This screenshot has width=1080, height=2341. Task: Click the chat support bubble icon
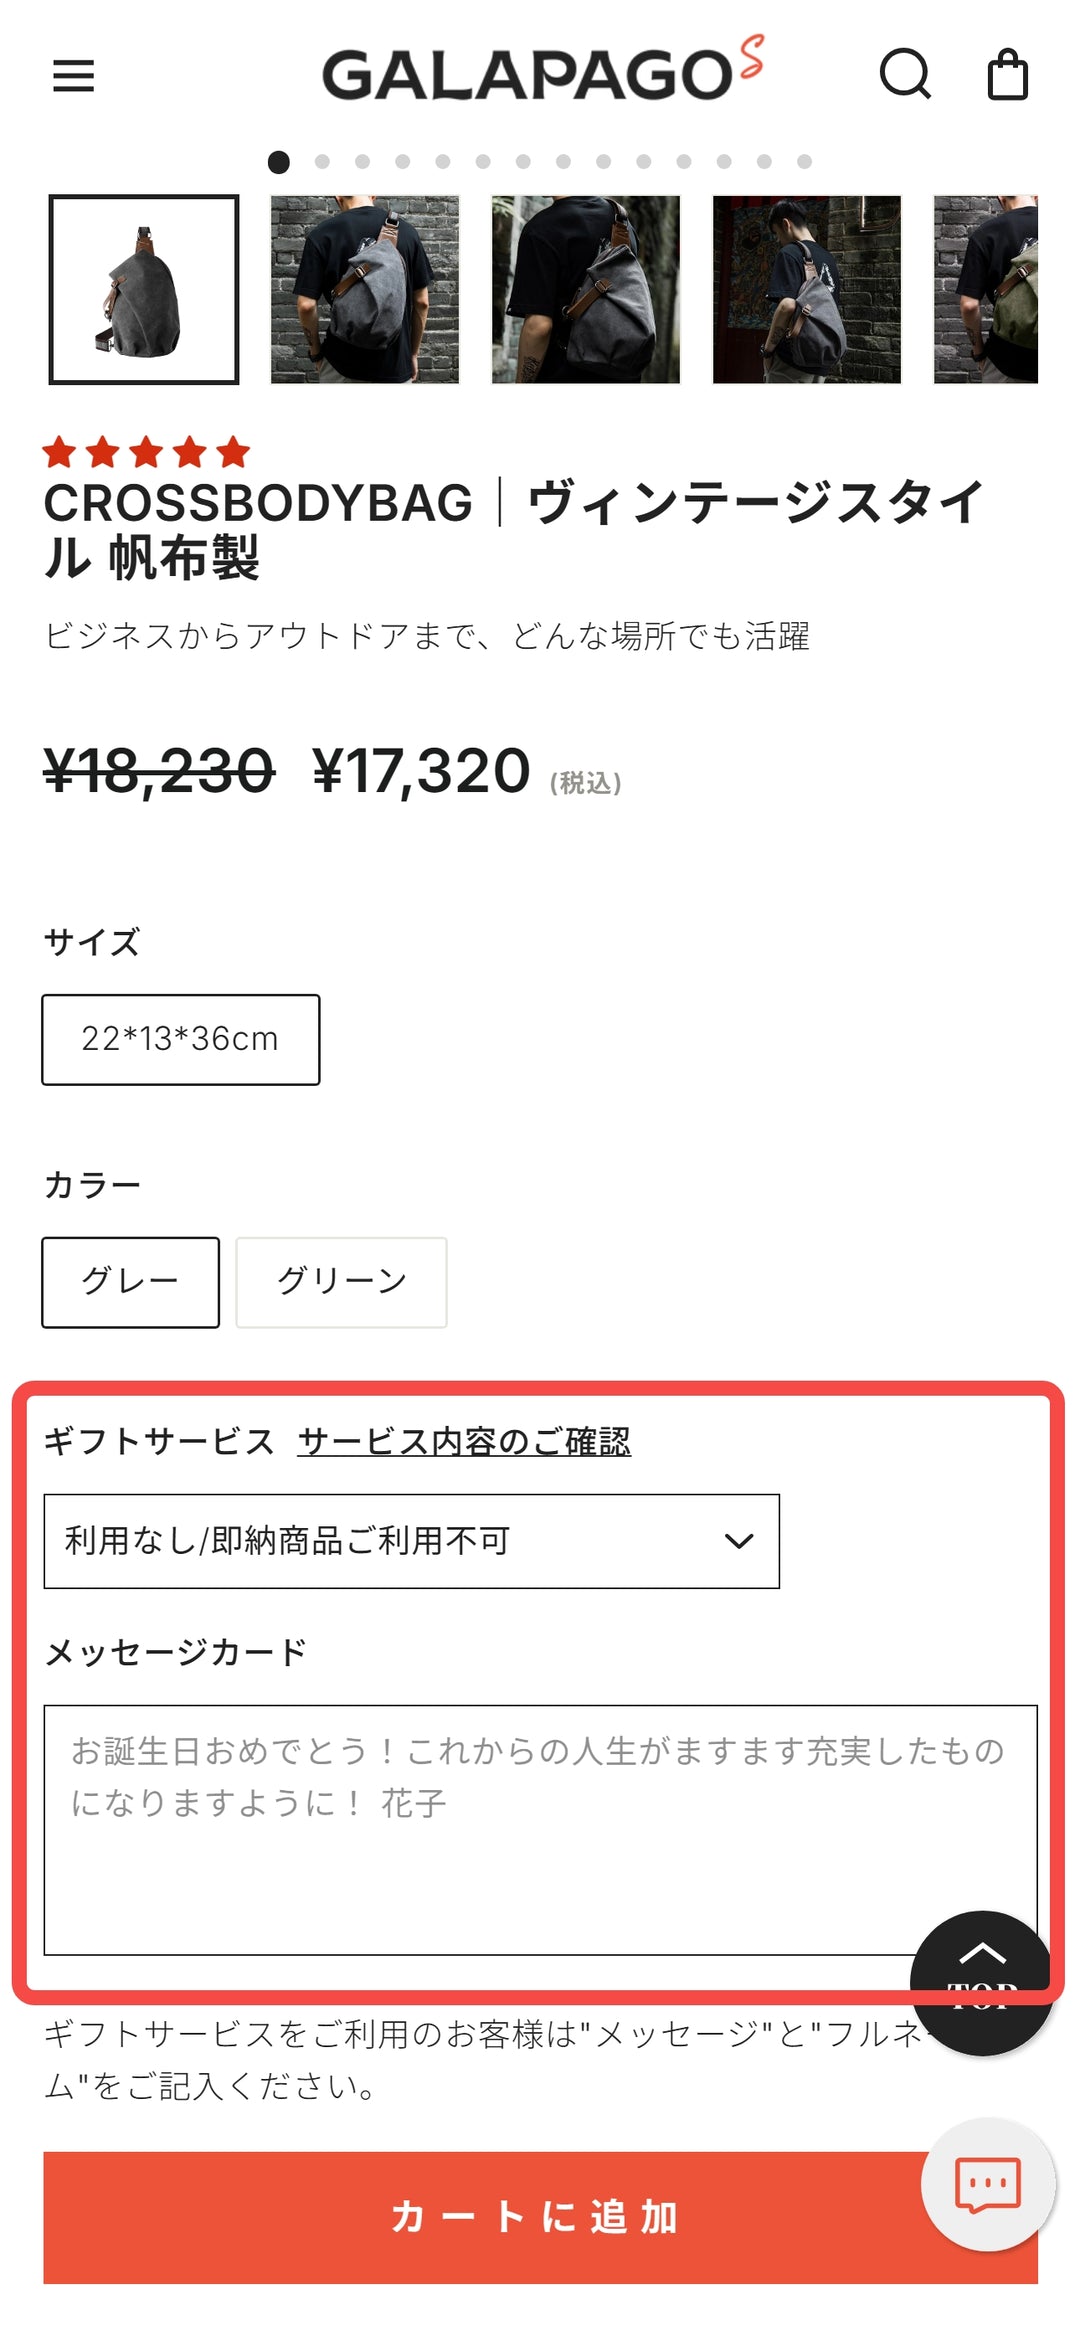pos(988,2183)
